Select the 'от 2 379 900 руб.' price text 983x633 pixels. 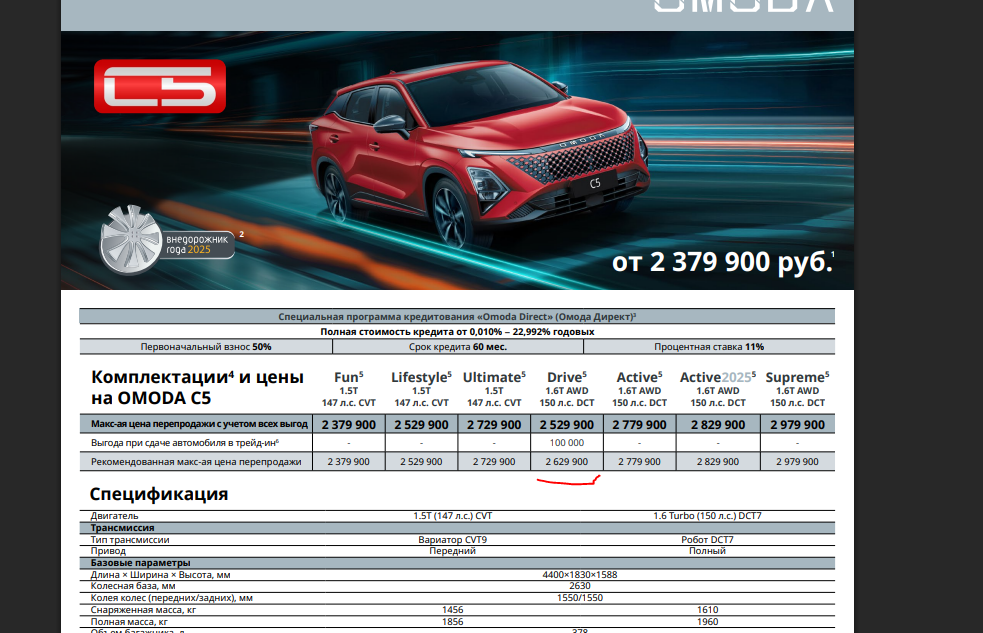coord(723,262)
